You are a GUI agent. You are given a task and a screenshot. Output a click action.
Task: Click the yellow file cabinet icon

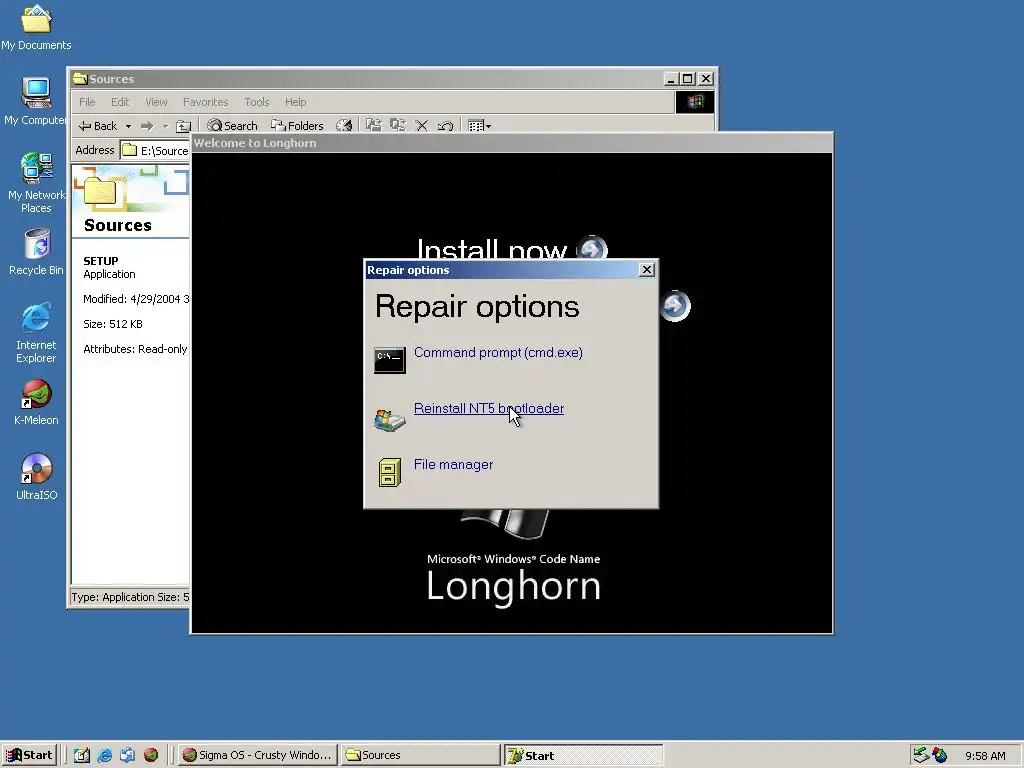[x=390, y=472]
